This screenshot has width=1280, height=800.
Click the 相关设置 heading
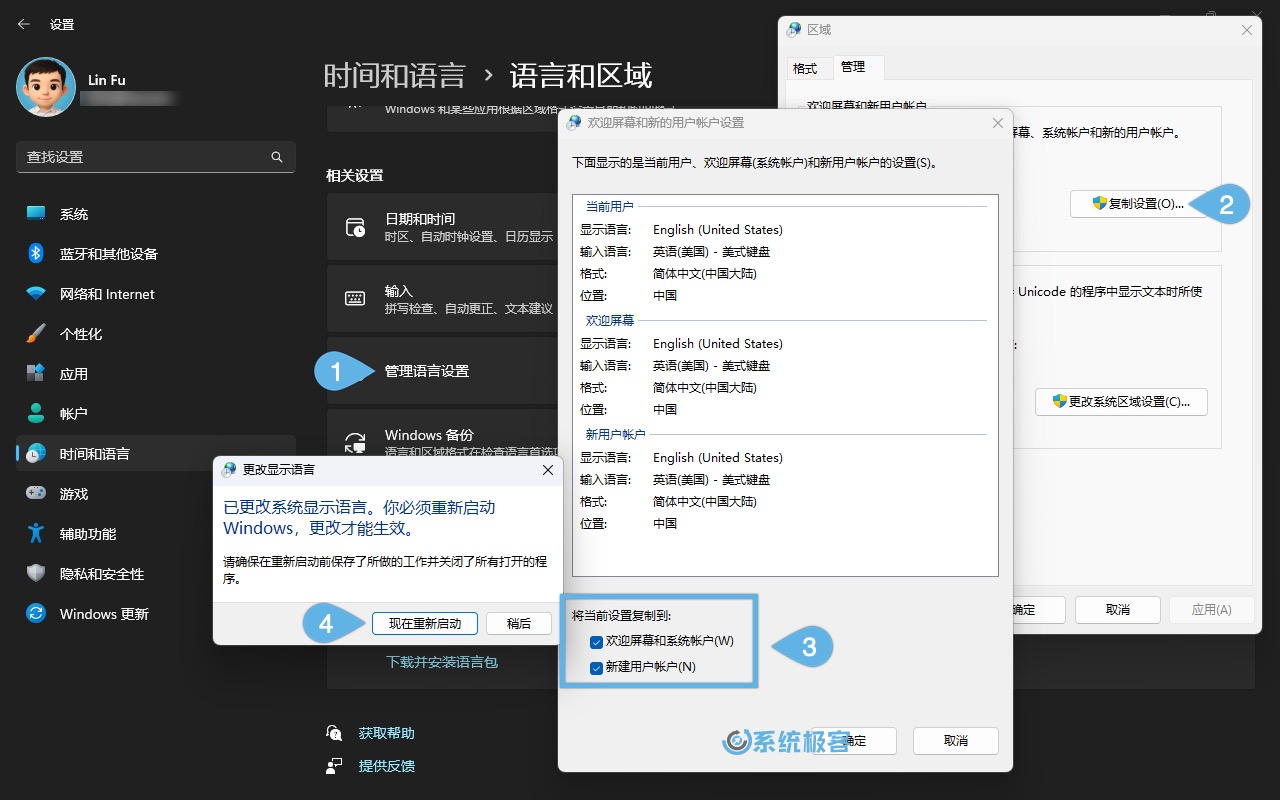coord(355,175)
